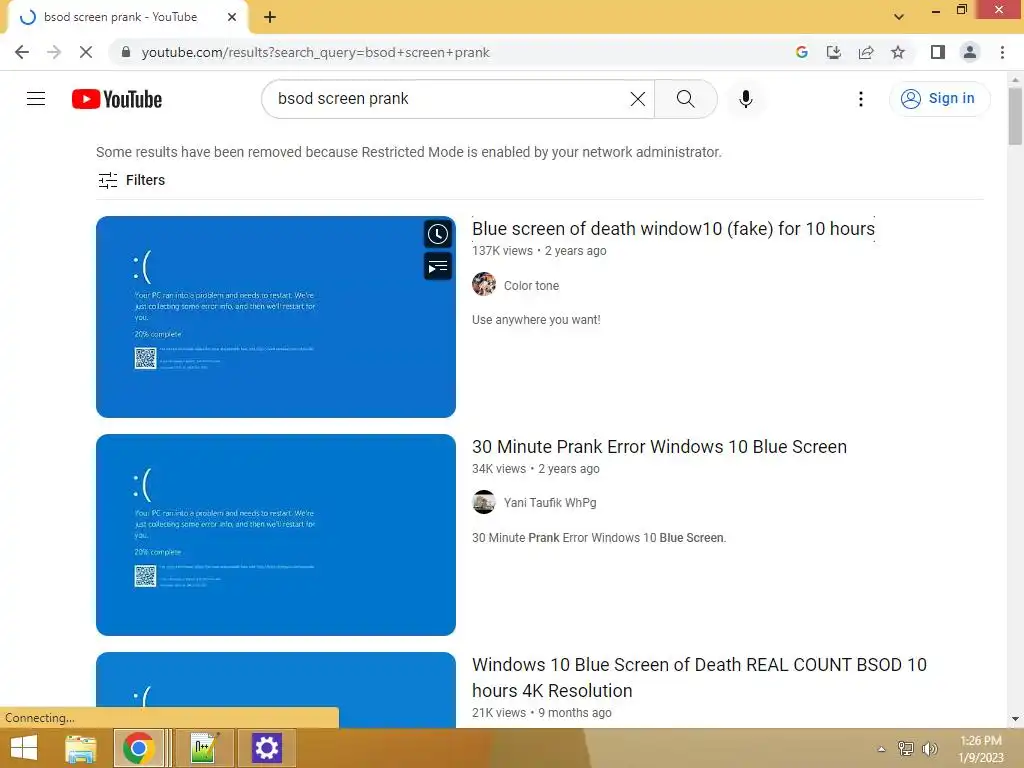Viewport: 1024px width, 768px height.
Task: Toggle the Chrome side panel
Action: [x=938, y=52]
